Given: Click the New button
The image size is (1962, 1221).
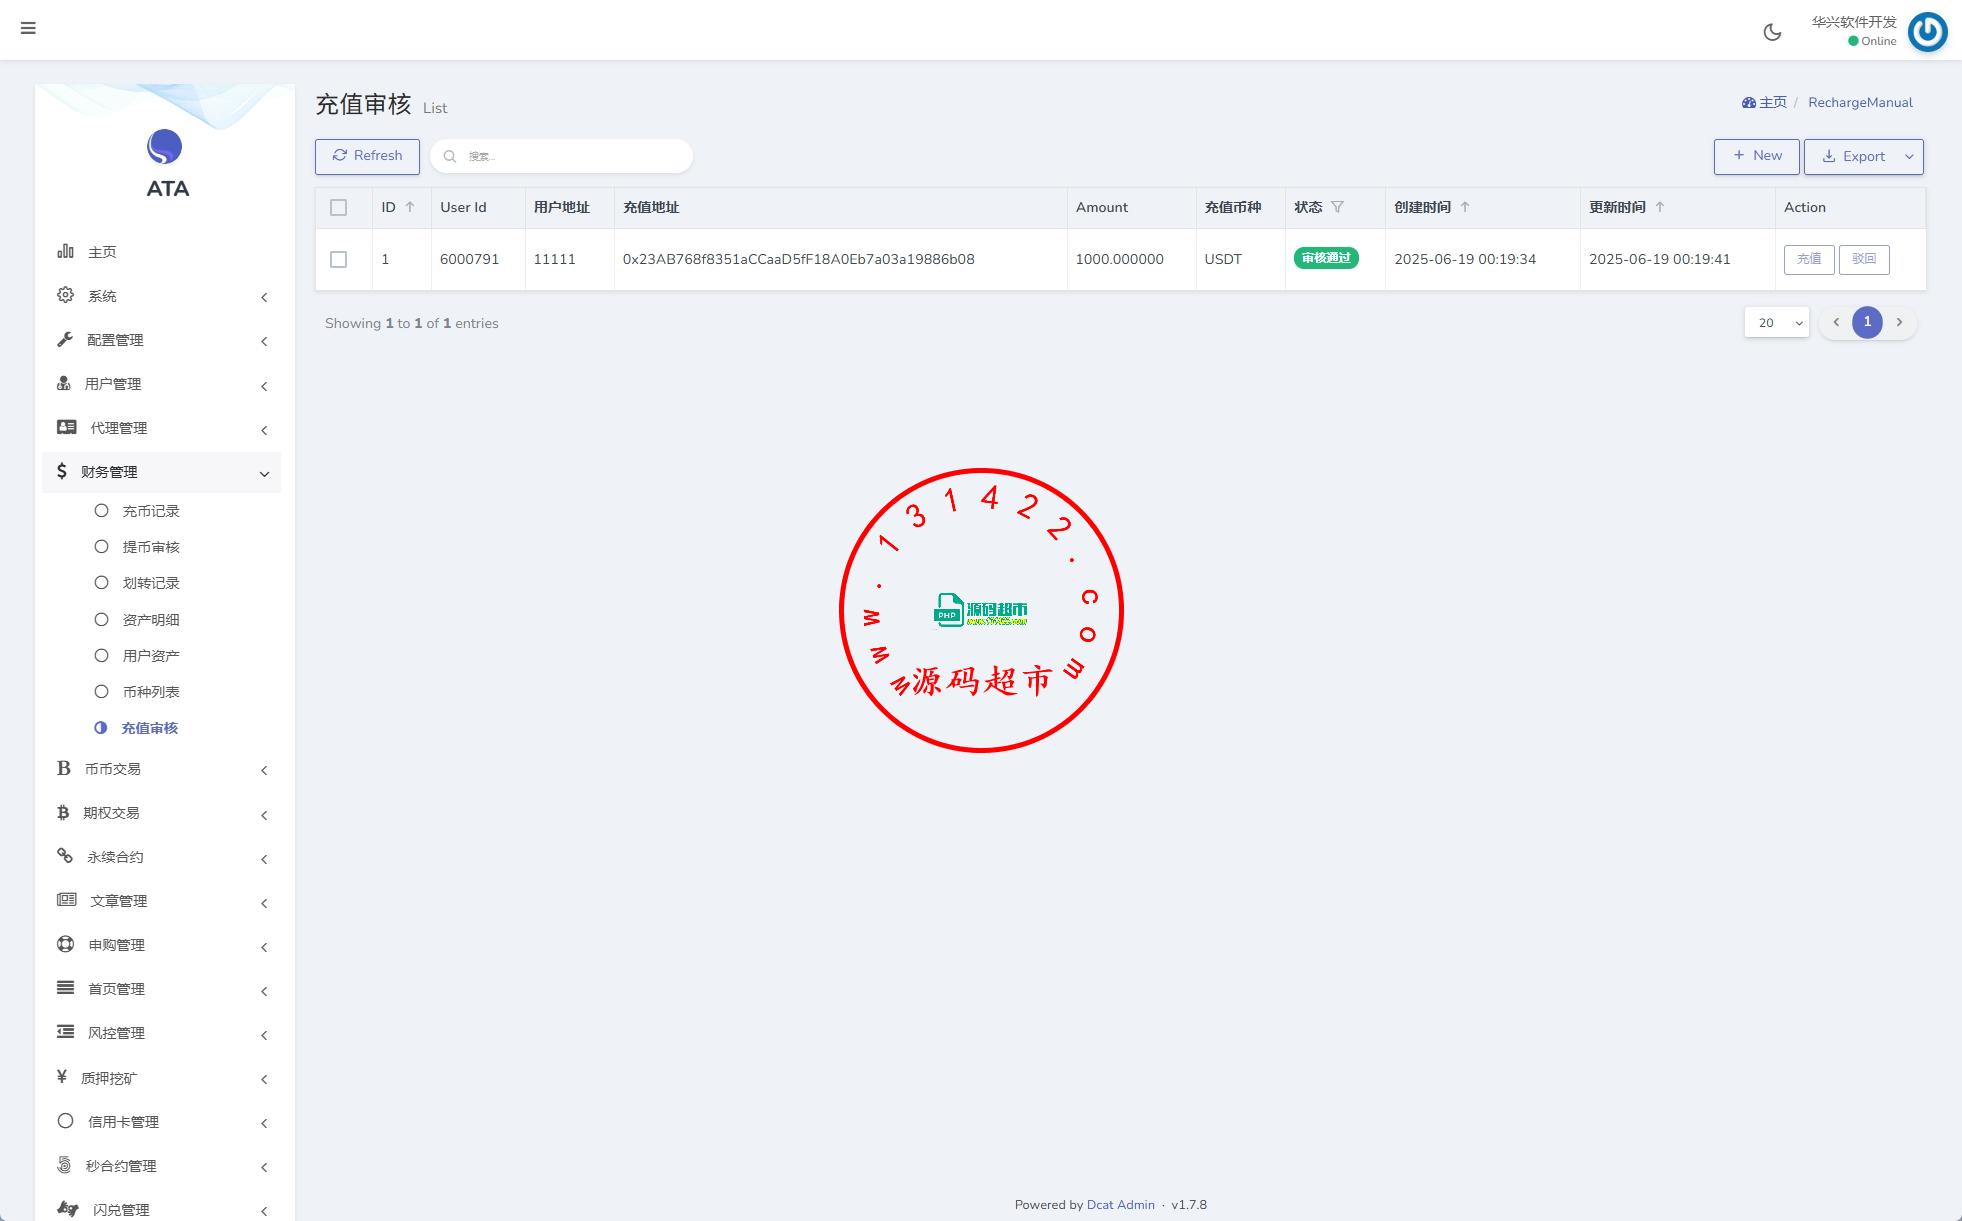Looking at the screenshot, I should coord(1756,156).
